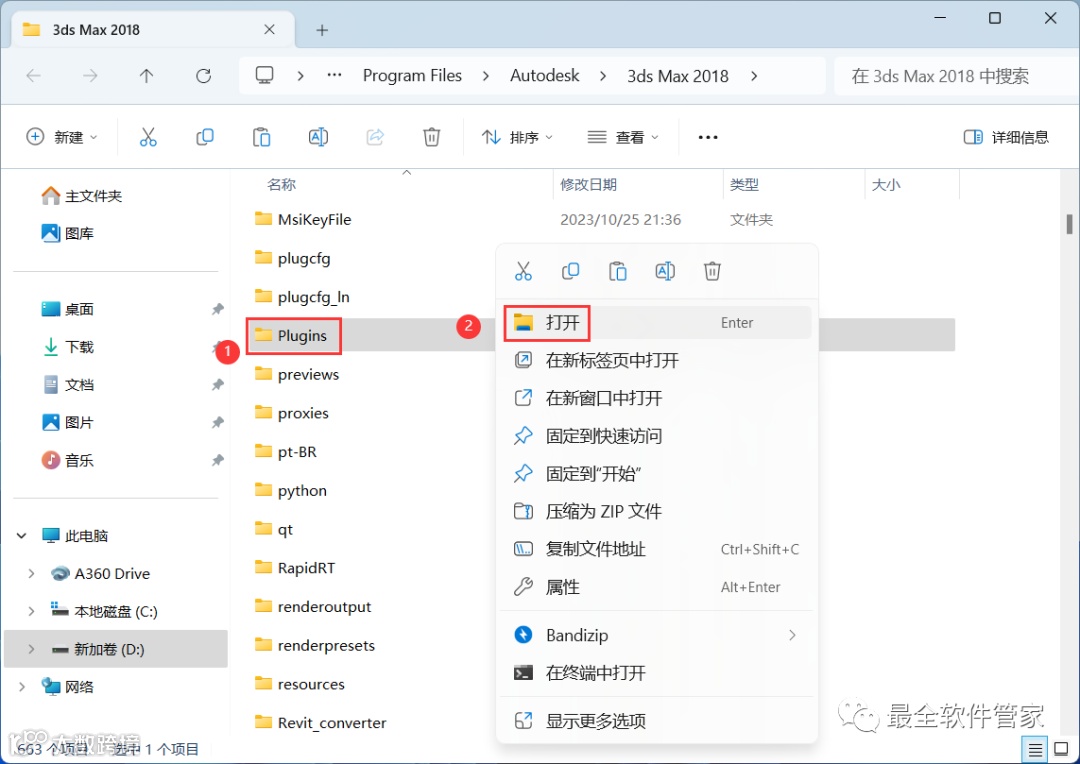The height and width of the screenshot is (764, 1080).
Task: Open the See more ellipsis in the toolbar
Action: click(x=708, y=137)
